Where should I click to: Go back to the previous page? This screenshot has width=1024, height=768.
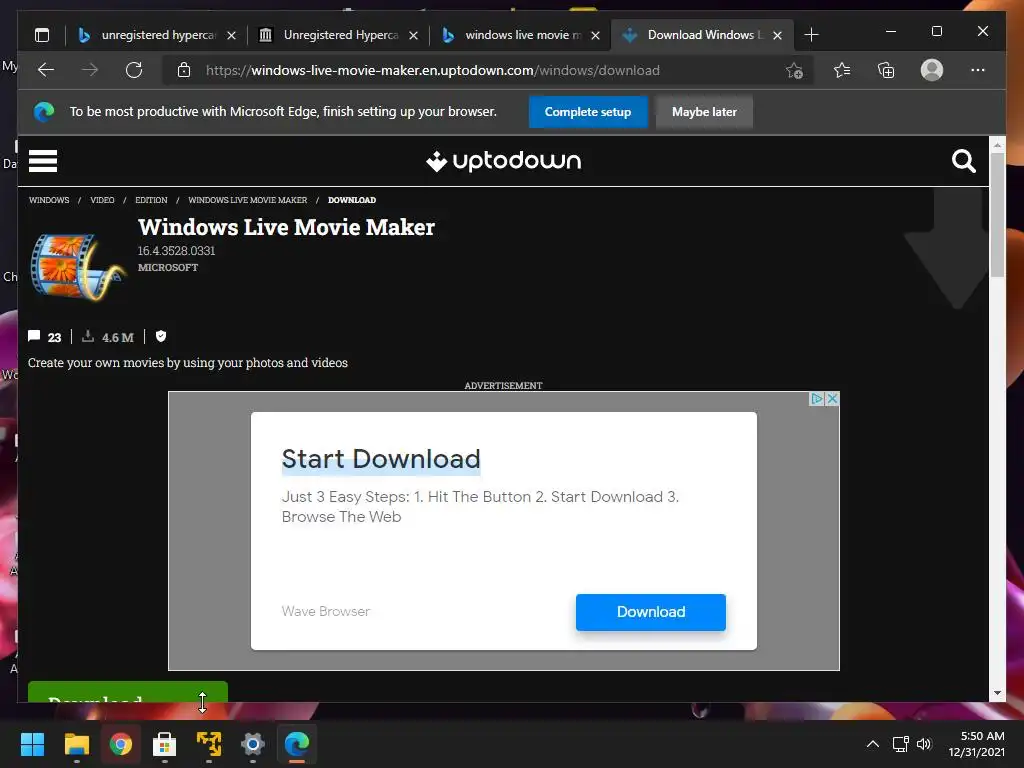click(46, 70)
